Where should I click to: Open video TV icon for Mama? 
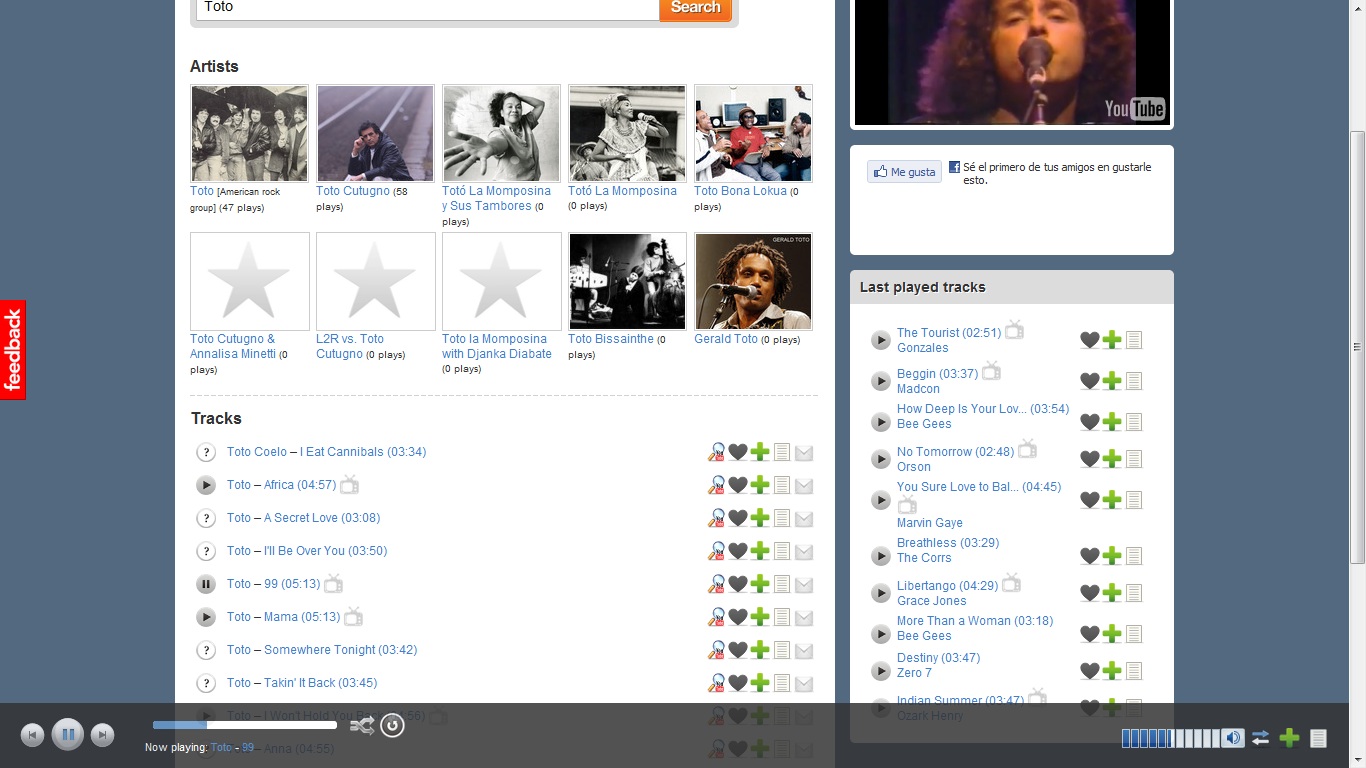point(353,616)
